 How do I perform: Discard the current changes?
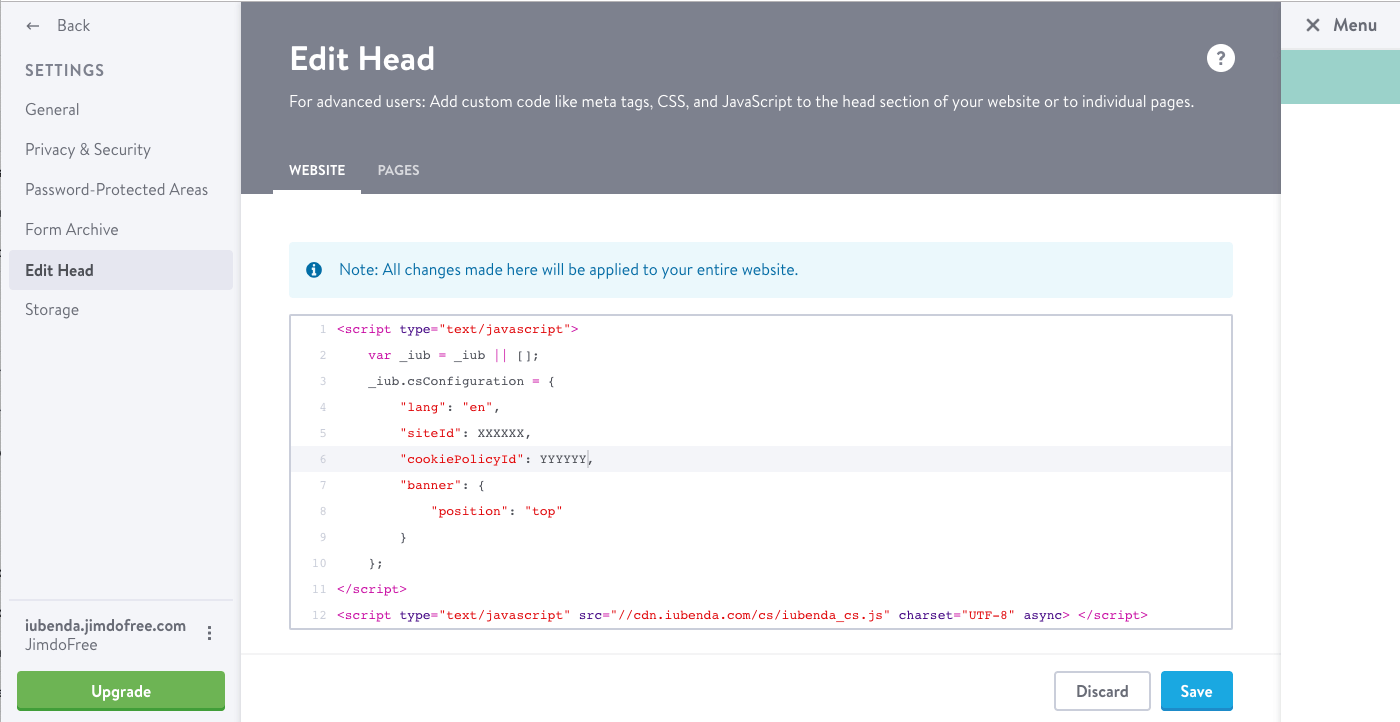[x=1102, y=691]
